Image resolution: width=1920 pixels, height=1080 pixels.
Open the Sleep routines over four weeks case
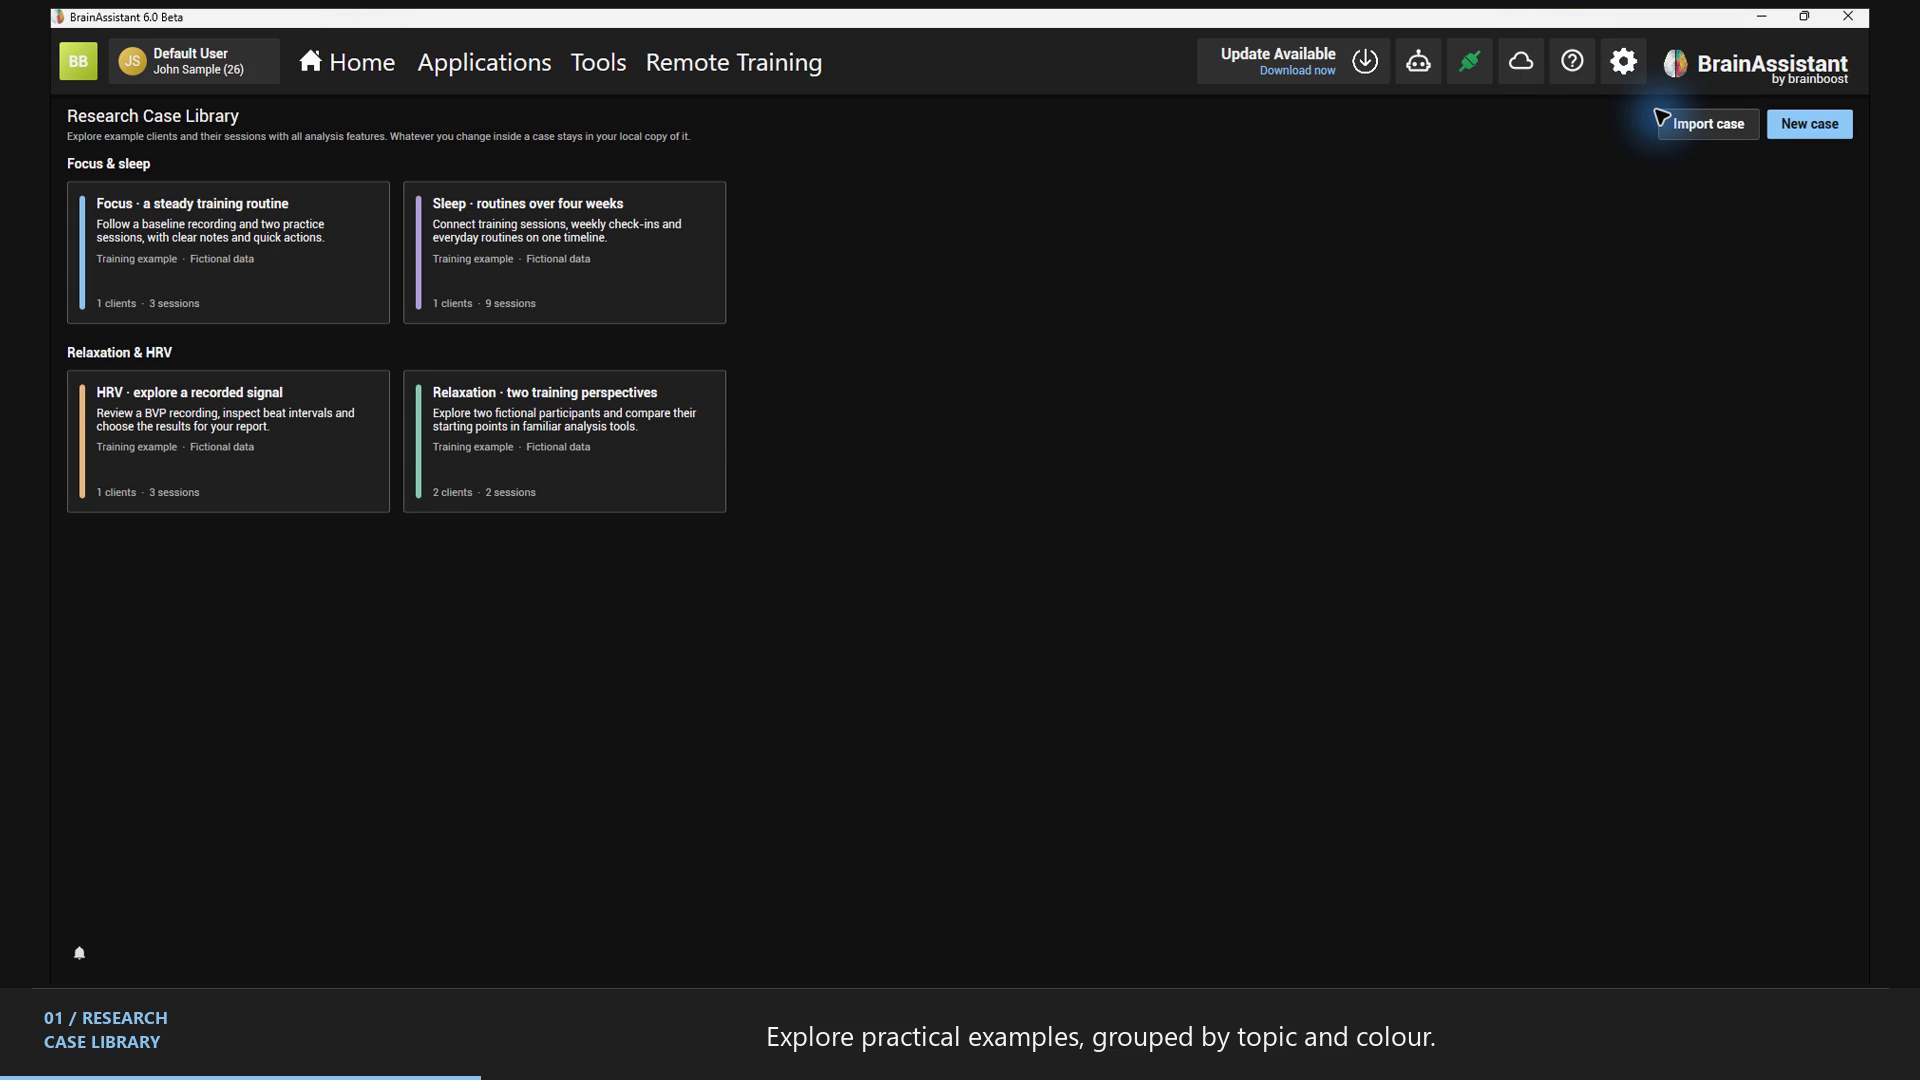point(564,252)
